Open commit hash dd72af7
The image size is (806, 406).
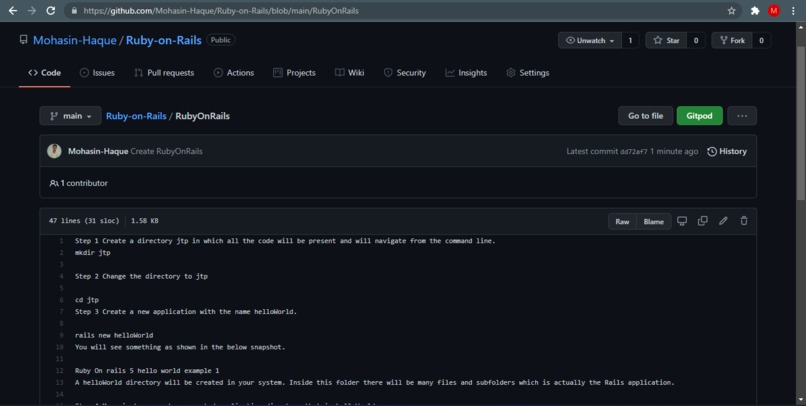[634, 152]
